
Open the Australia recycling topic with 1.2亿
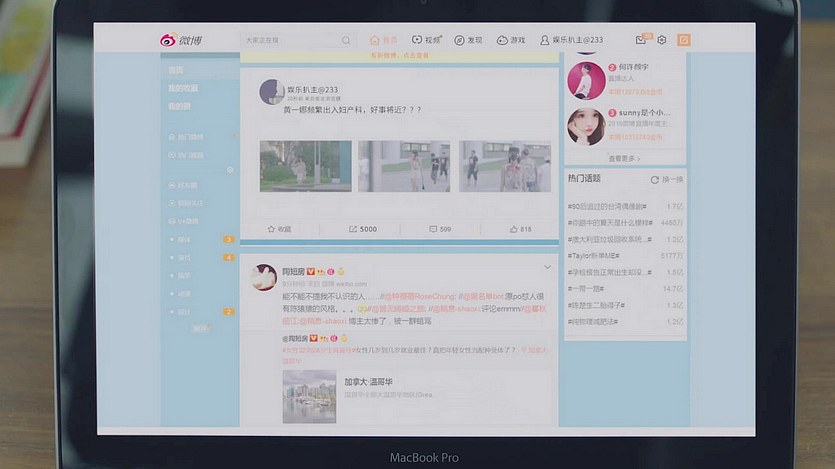tap(610, 239)
